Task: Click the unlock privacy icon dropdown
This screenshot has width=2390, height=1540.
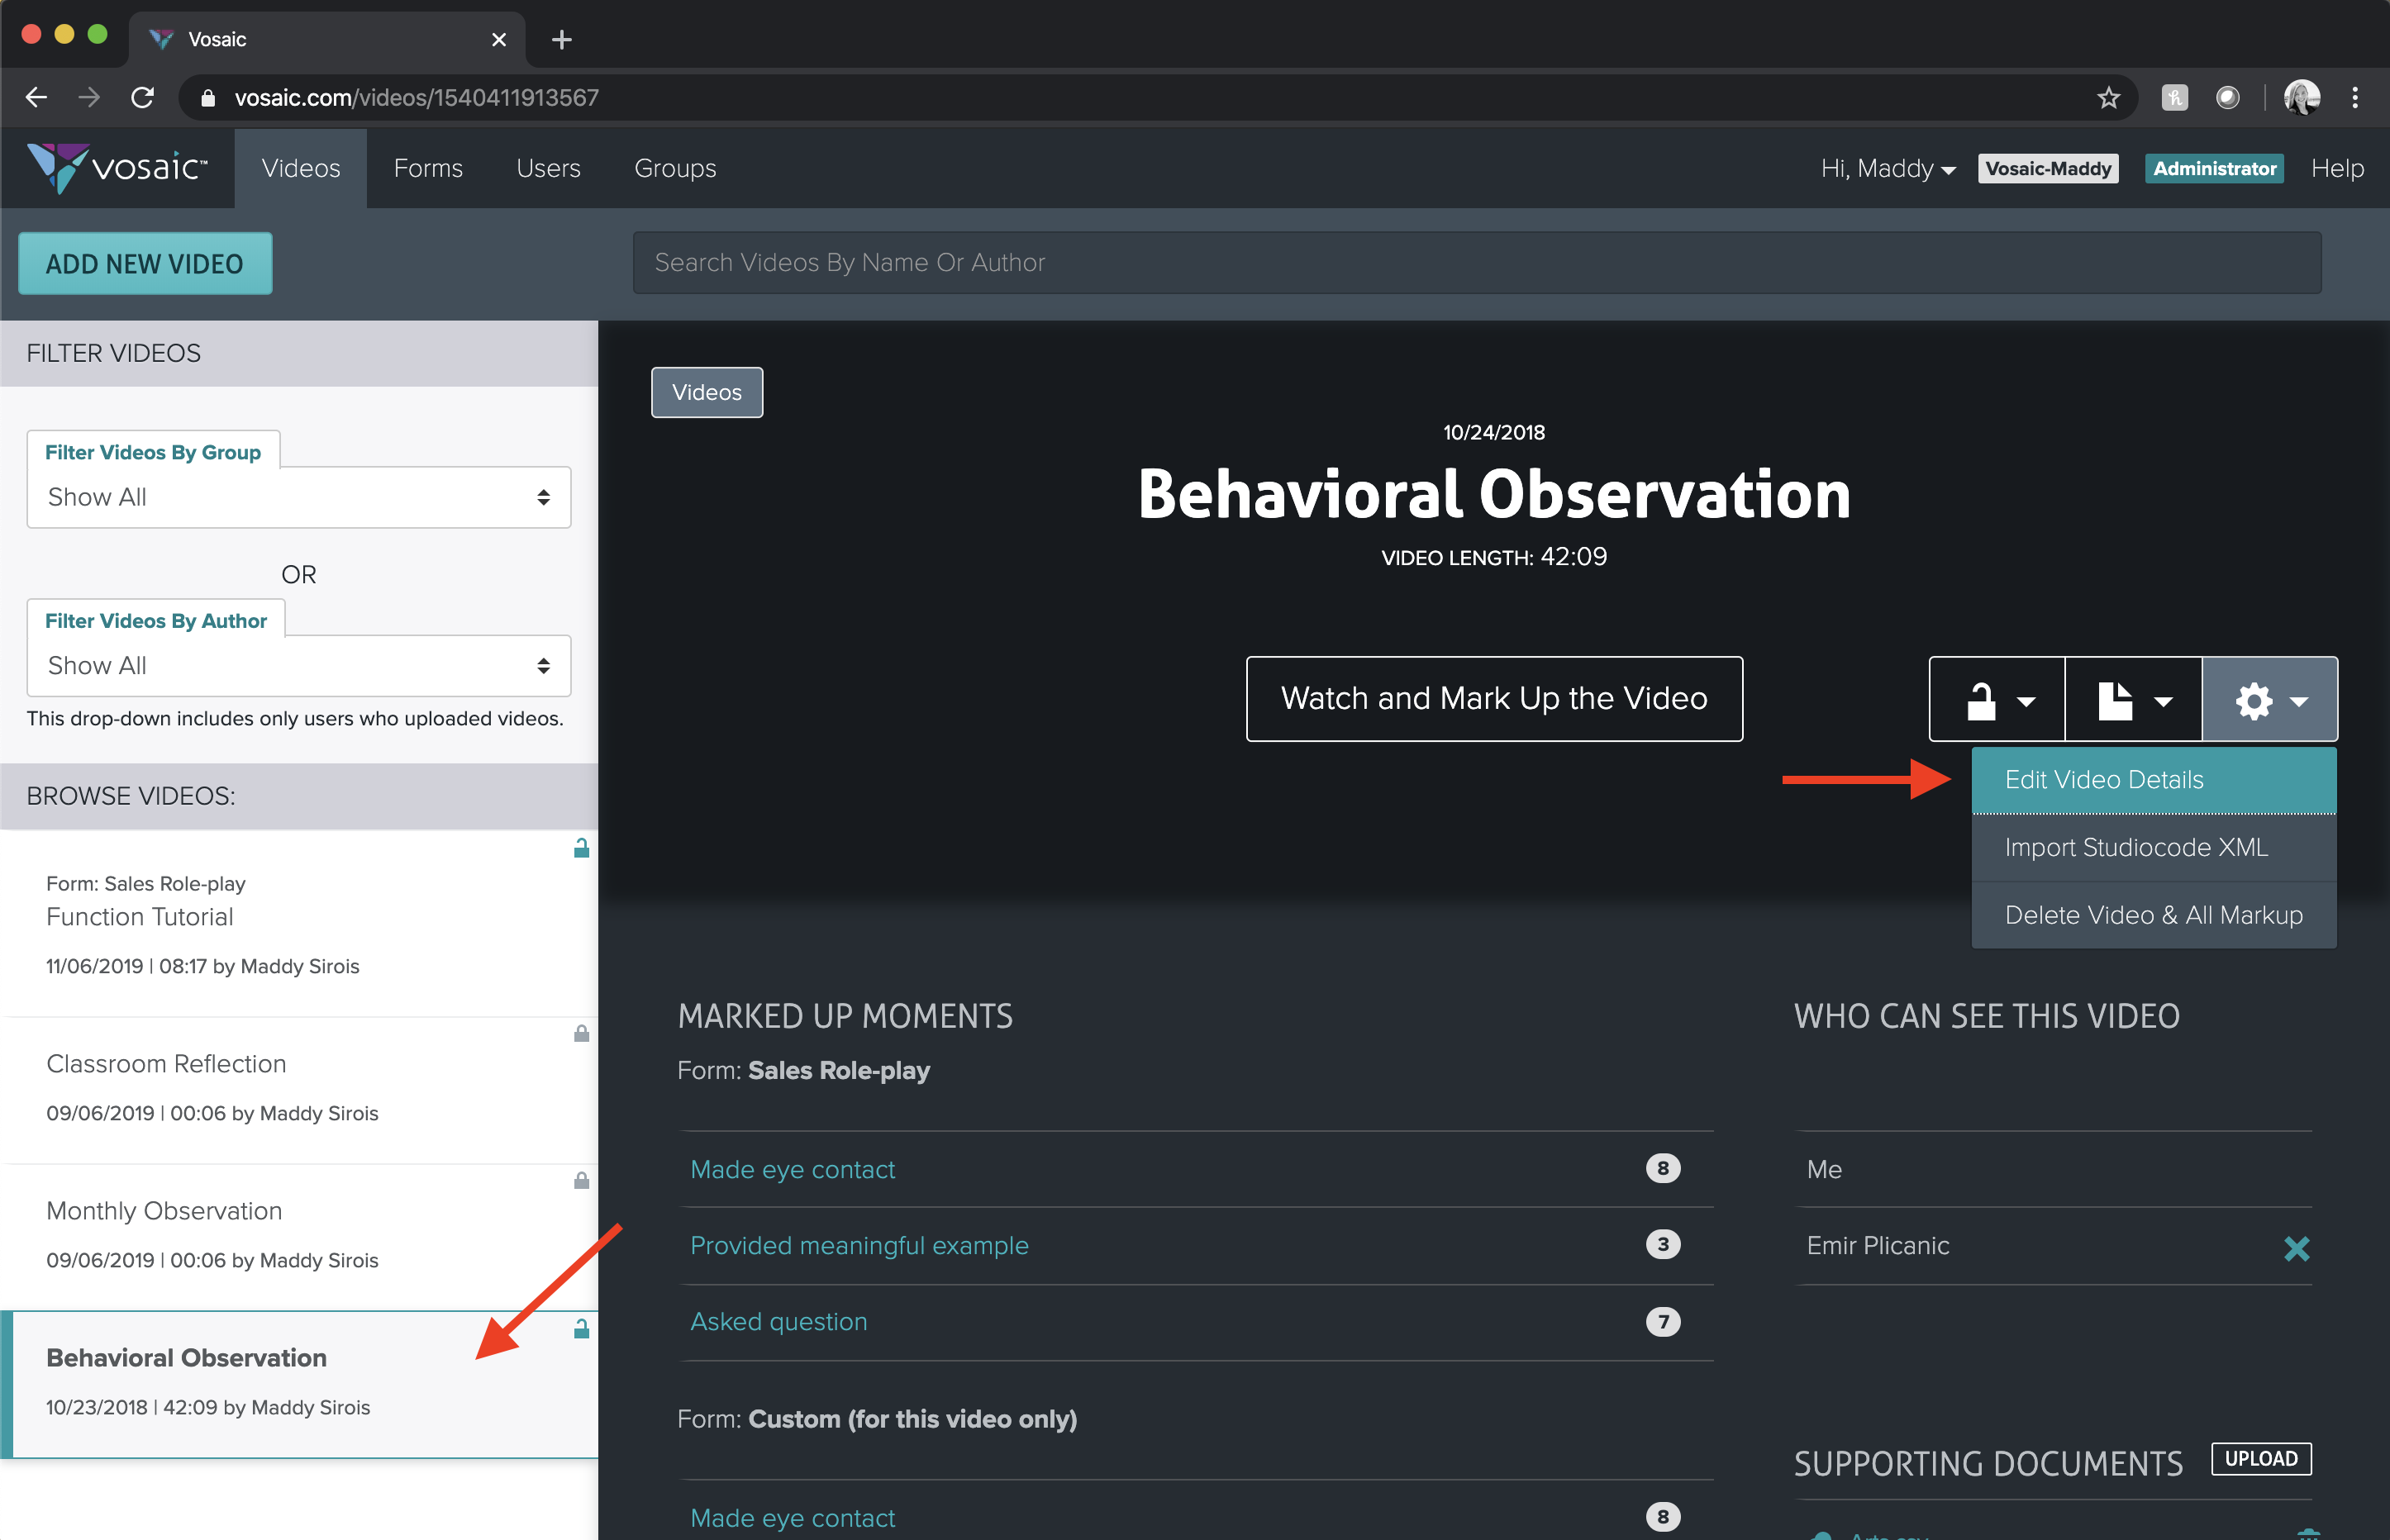Action: [x=1997, y=700]
